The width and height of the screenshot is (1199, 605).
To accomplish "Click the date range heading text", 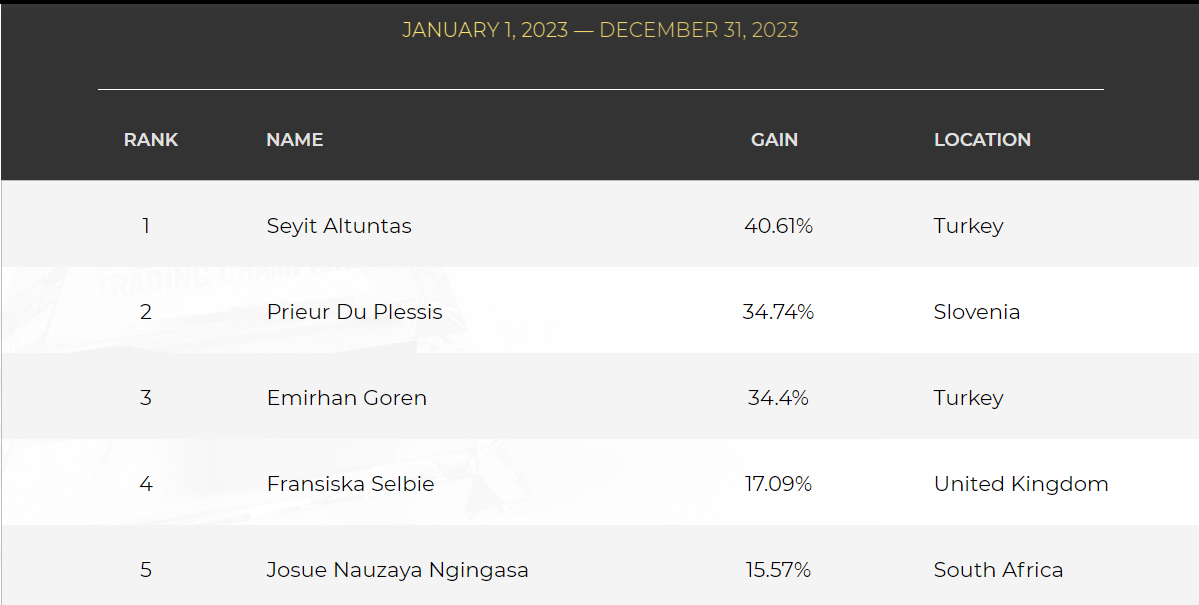I will (x=600, y=31).
